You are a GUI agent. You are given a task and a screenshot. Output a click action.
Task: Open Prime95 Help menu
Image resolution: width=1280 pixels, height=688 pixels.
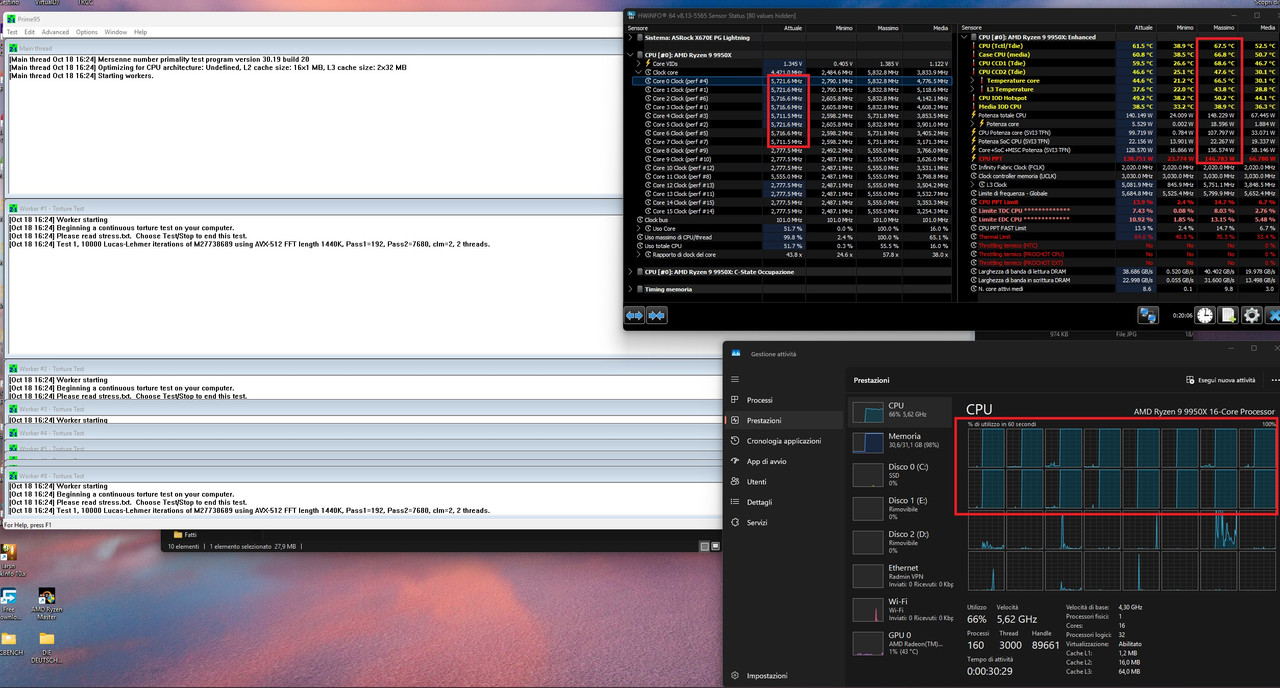pos(140,32)
